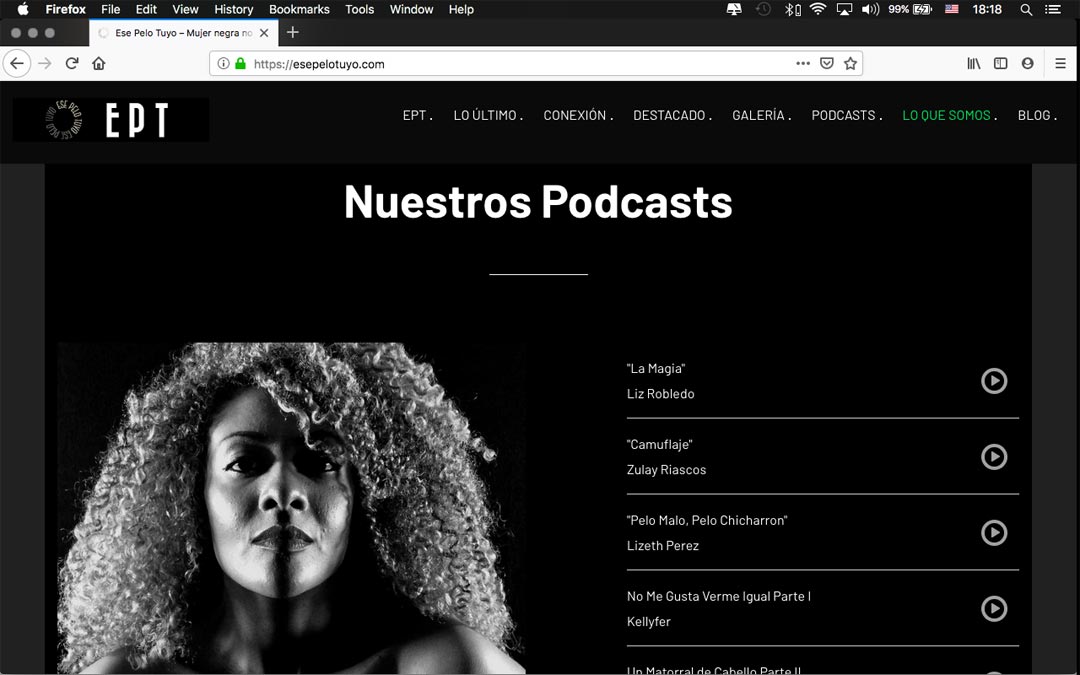Viewport: 1080px width, 675px height.
Task: Open page actions three-dot menu
Action: tap(803, 64)
